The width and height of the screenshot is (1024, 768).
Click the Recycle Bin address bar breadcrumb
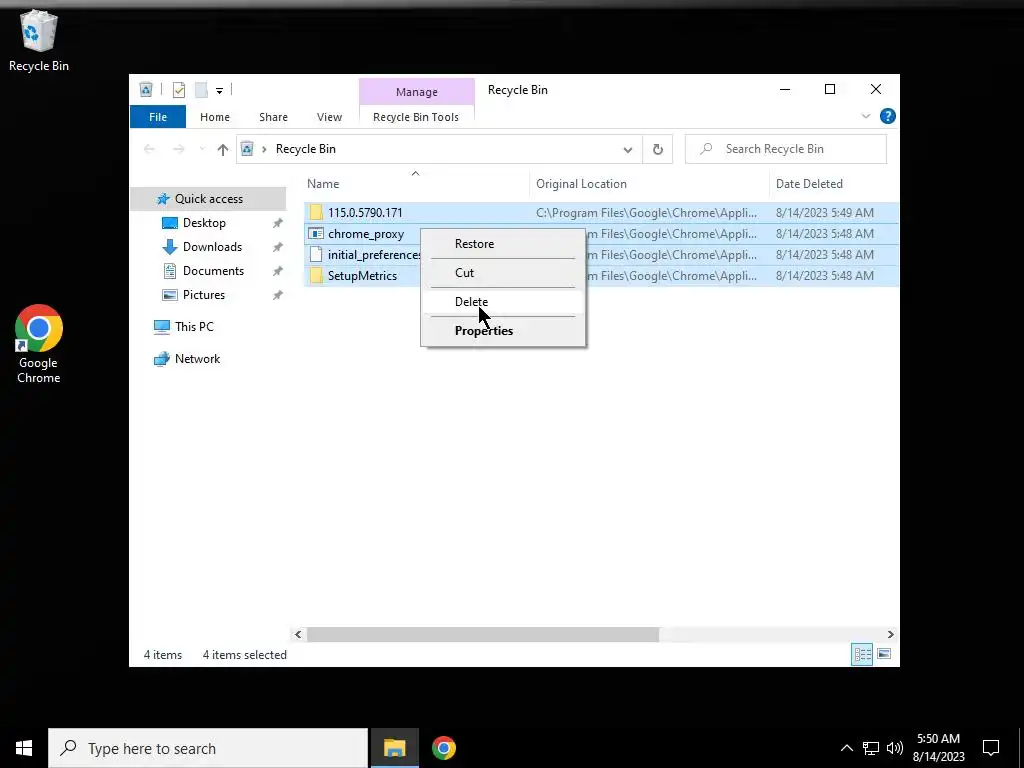pyautogui.click(x=306, y=149)
